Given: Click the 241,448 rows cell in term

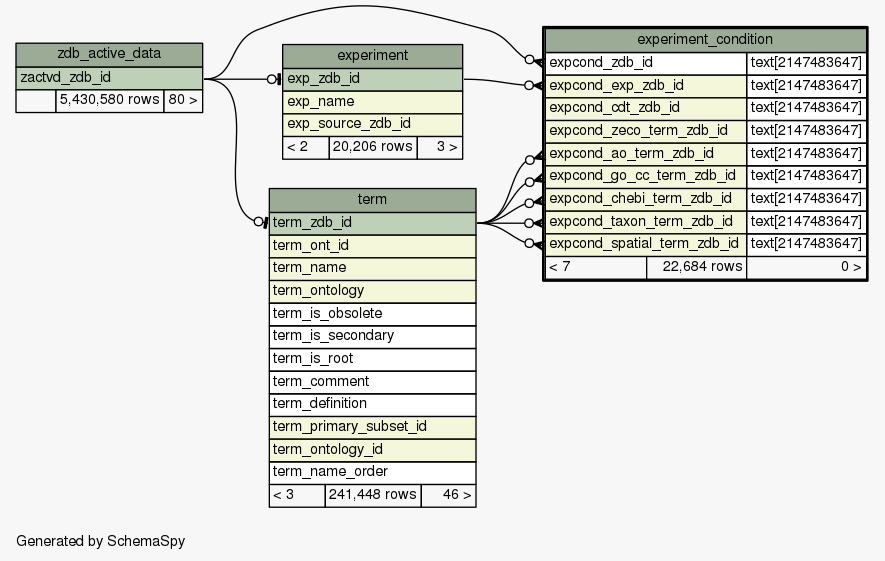Looking at the screenshot, I should [372, 494].
